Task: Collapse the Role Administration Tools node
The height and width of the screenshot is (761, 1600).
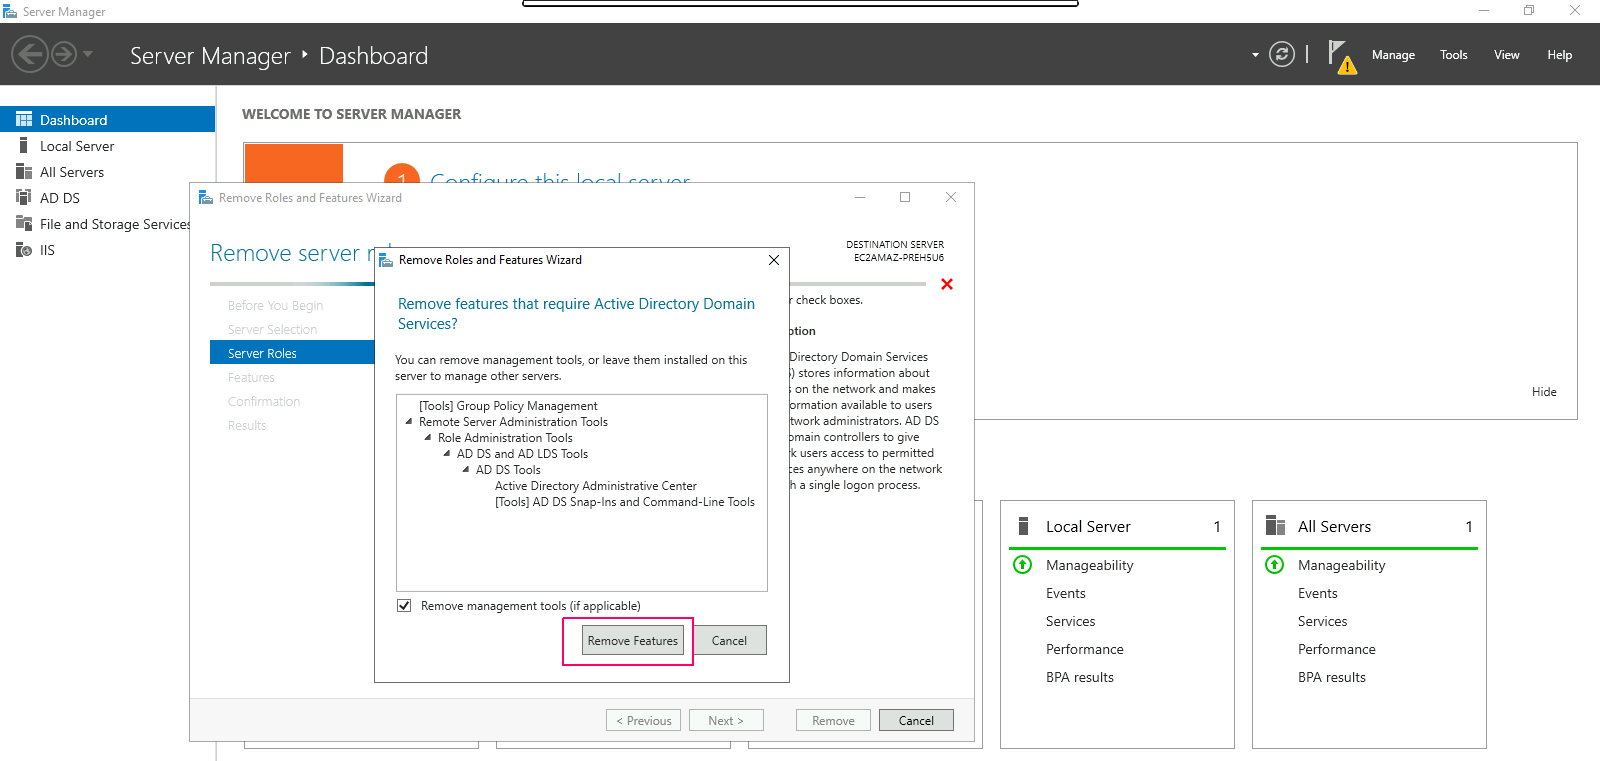Action: coord(428,438)
